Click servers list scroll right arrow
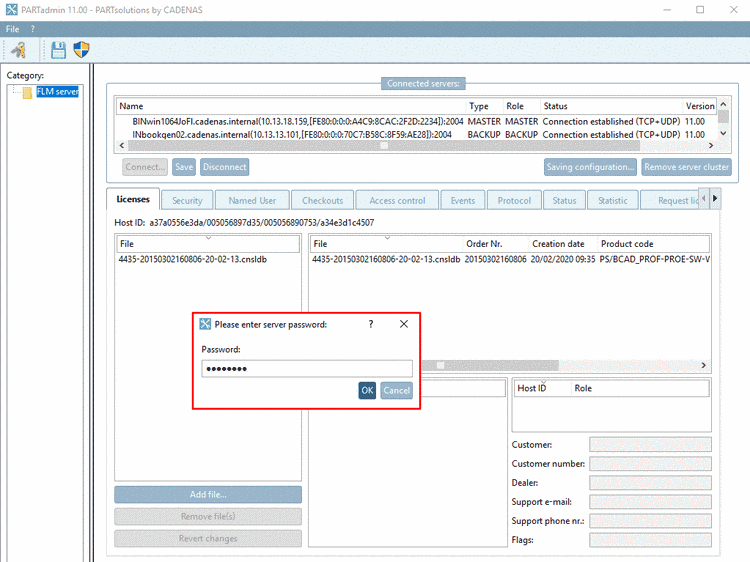The height and width of the screenshot is (562, 750). [x=711, y=145]
